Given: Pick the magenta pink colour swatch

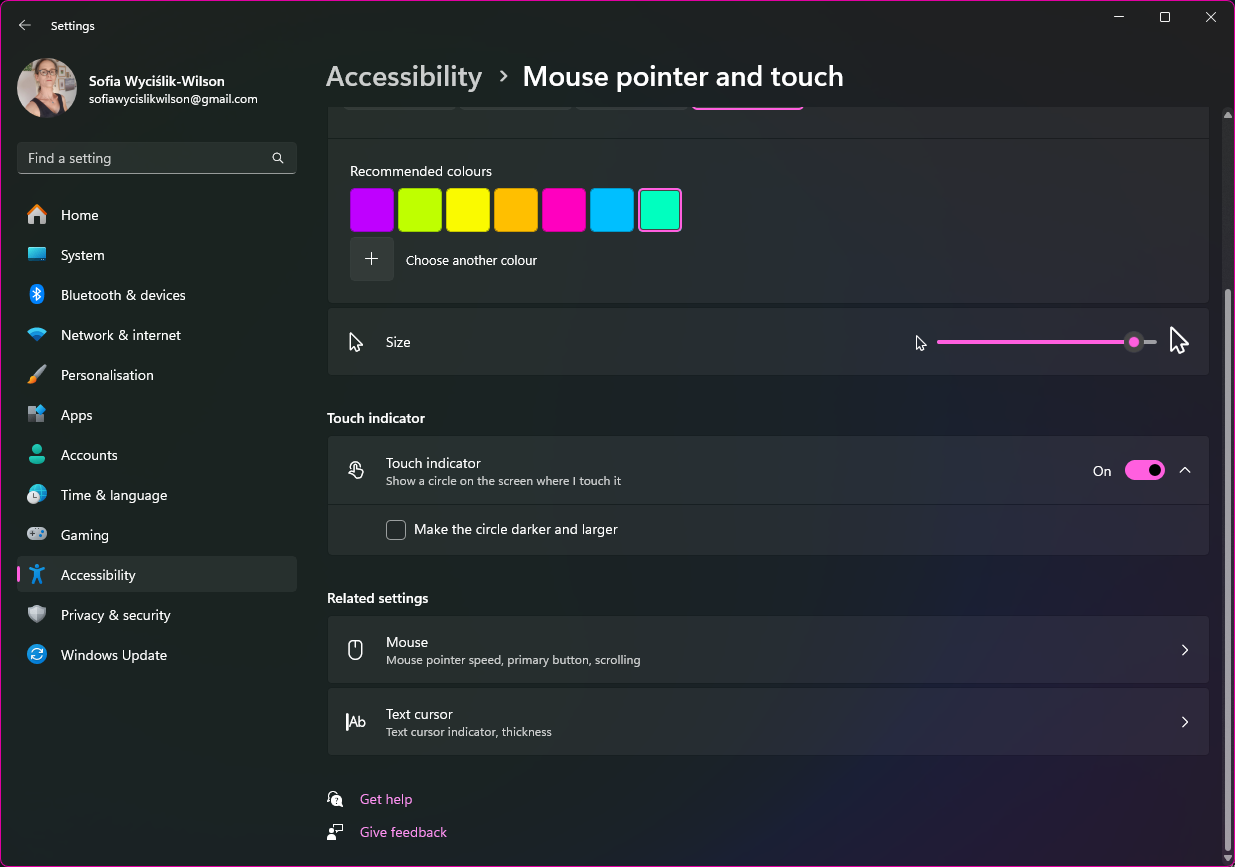Looking at the screenshot, I should point(564,210).
